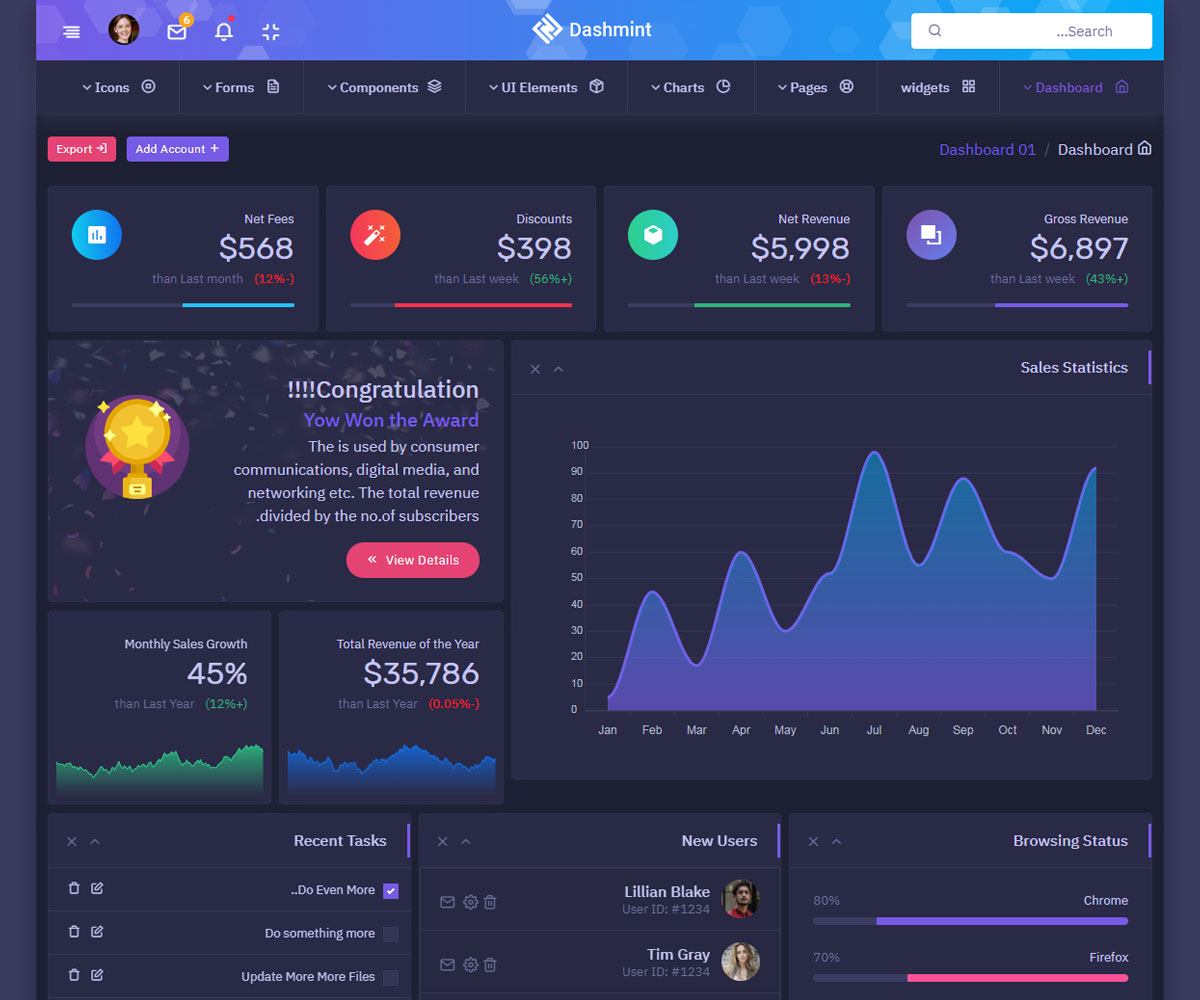Collapse the Sales Statistics panel
Screen dimensions: 1200x1000
559,369
